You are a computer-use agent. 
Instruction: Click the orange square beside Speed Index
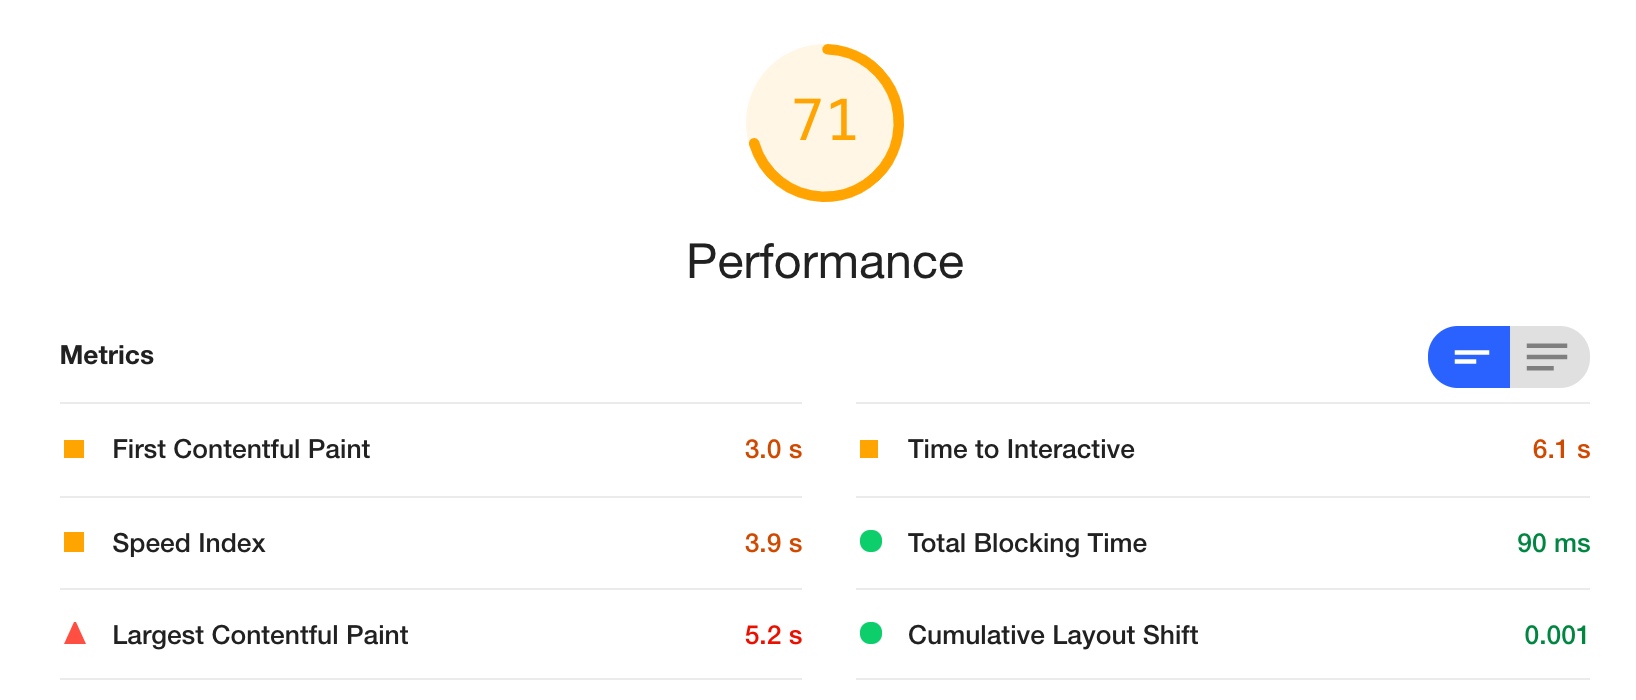point(74,542)
